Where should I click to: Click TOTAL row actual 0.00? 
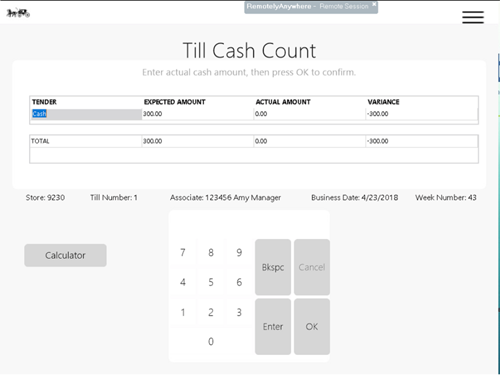click(x=309, y=141)
